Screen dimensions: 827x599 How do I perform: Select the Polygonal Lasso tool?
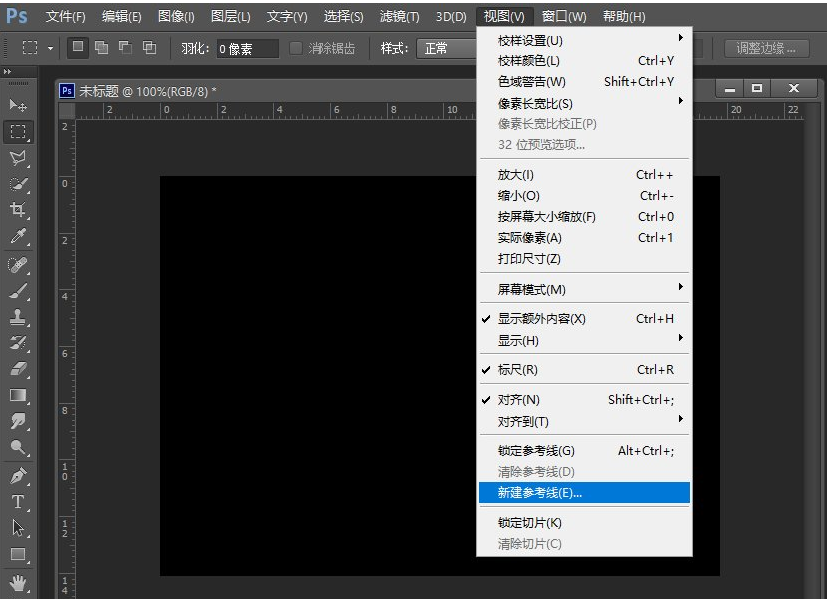18,158
